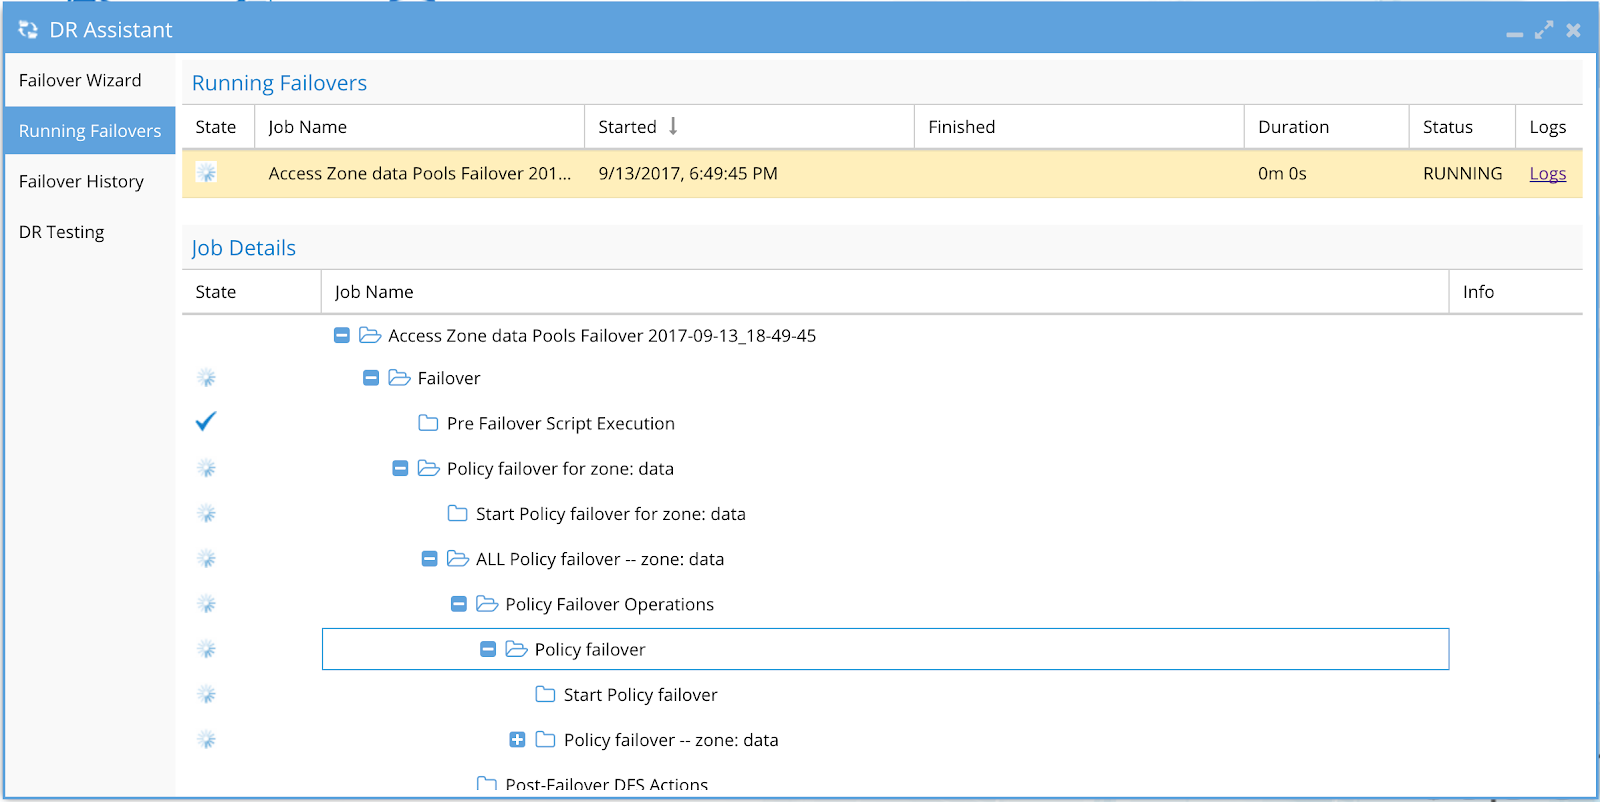Close the DR Assistant window
The height and width of the screenshot is (802, 1600).
[1573, 30]
